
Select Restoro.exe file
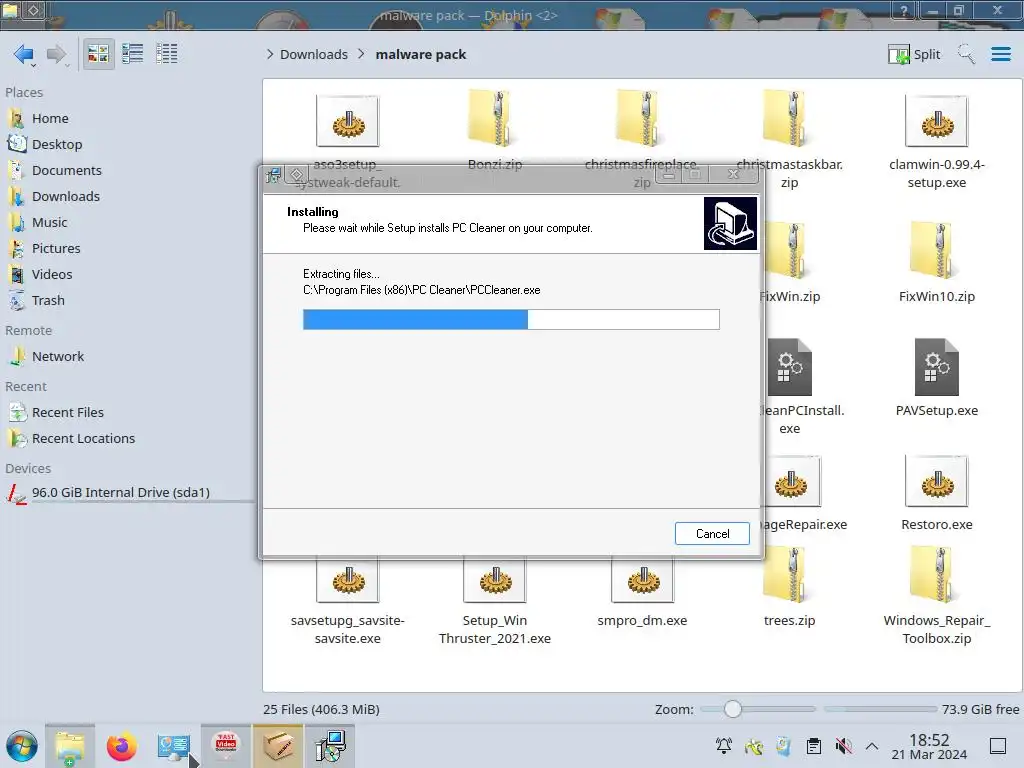(x=936, y=493)
